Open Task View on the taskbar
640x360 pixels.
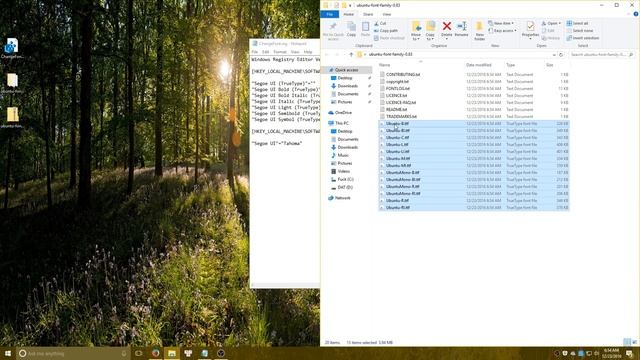pos(138,353)
